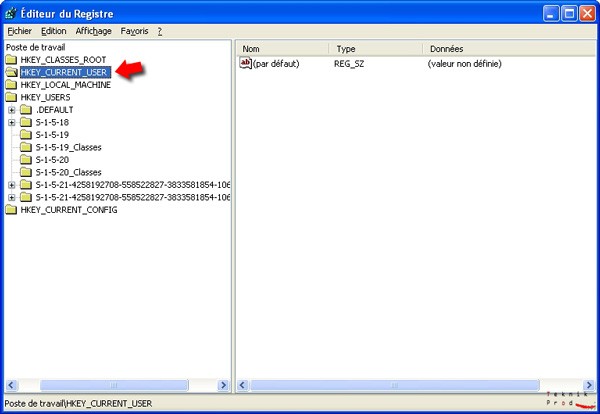Image resolution: width=600 pixels, height=414 pixels.
Task: Click the HKEY_USERS folder icon
Action: point(11,97)
